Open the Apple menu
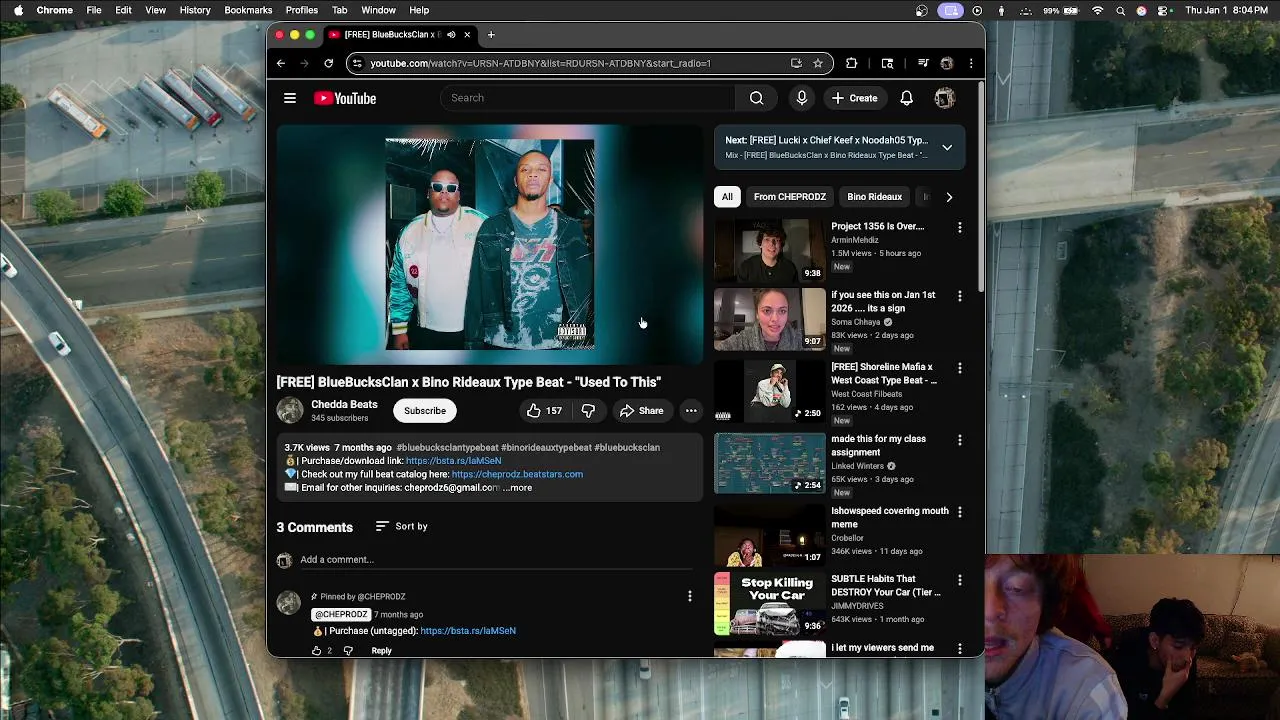Image resolution: width=1280 pixels, height=720 pixels. (x=18, y=10)
